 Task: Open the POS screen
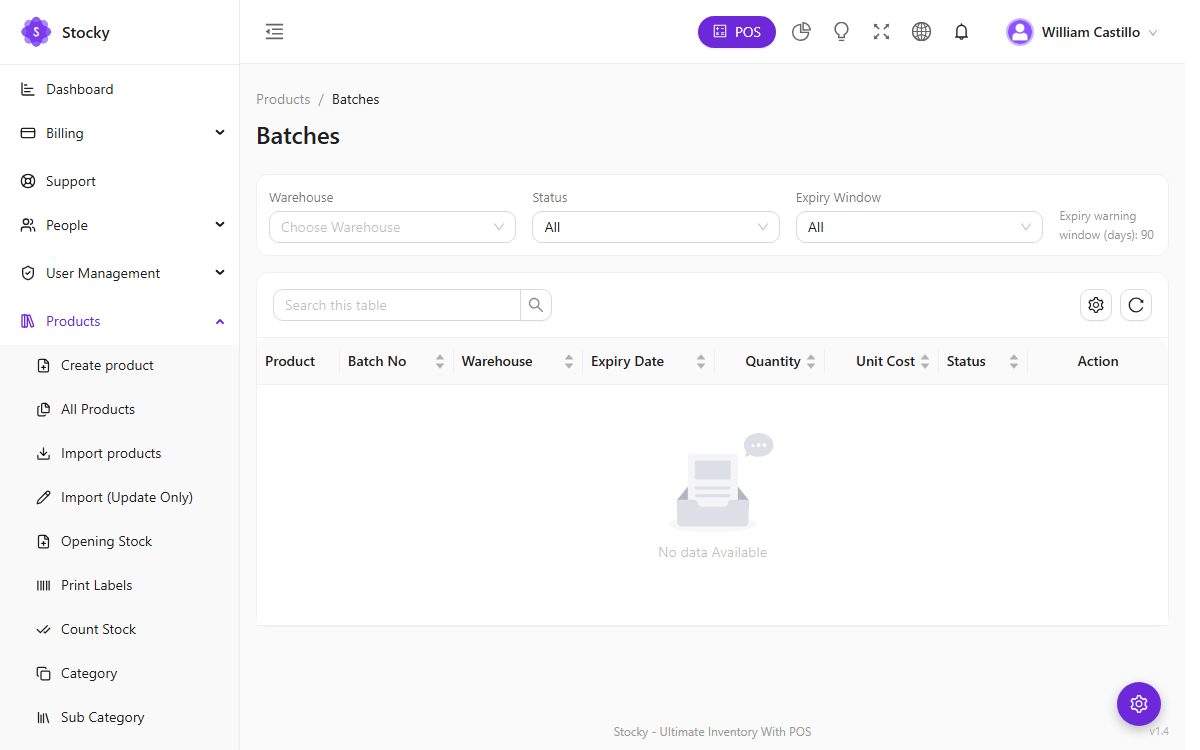tap(737, 32)
